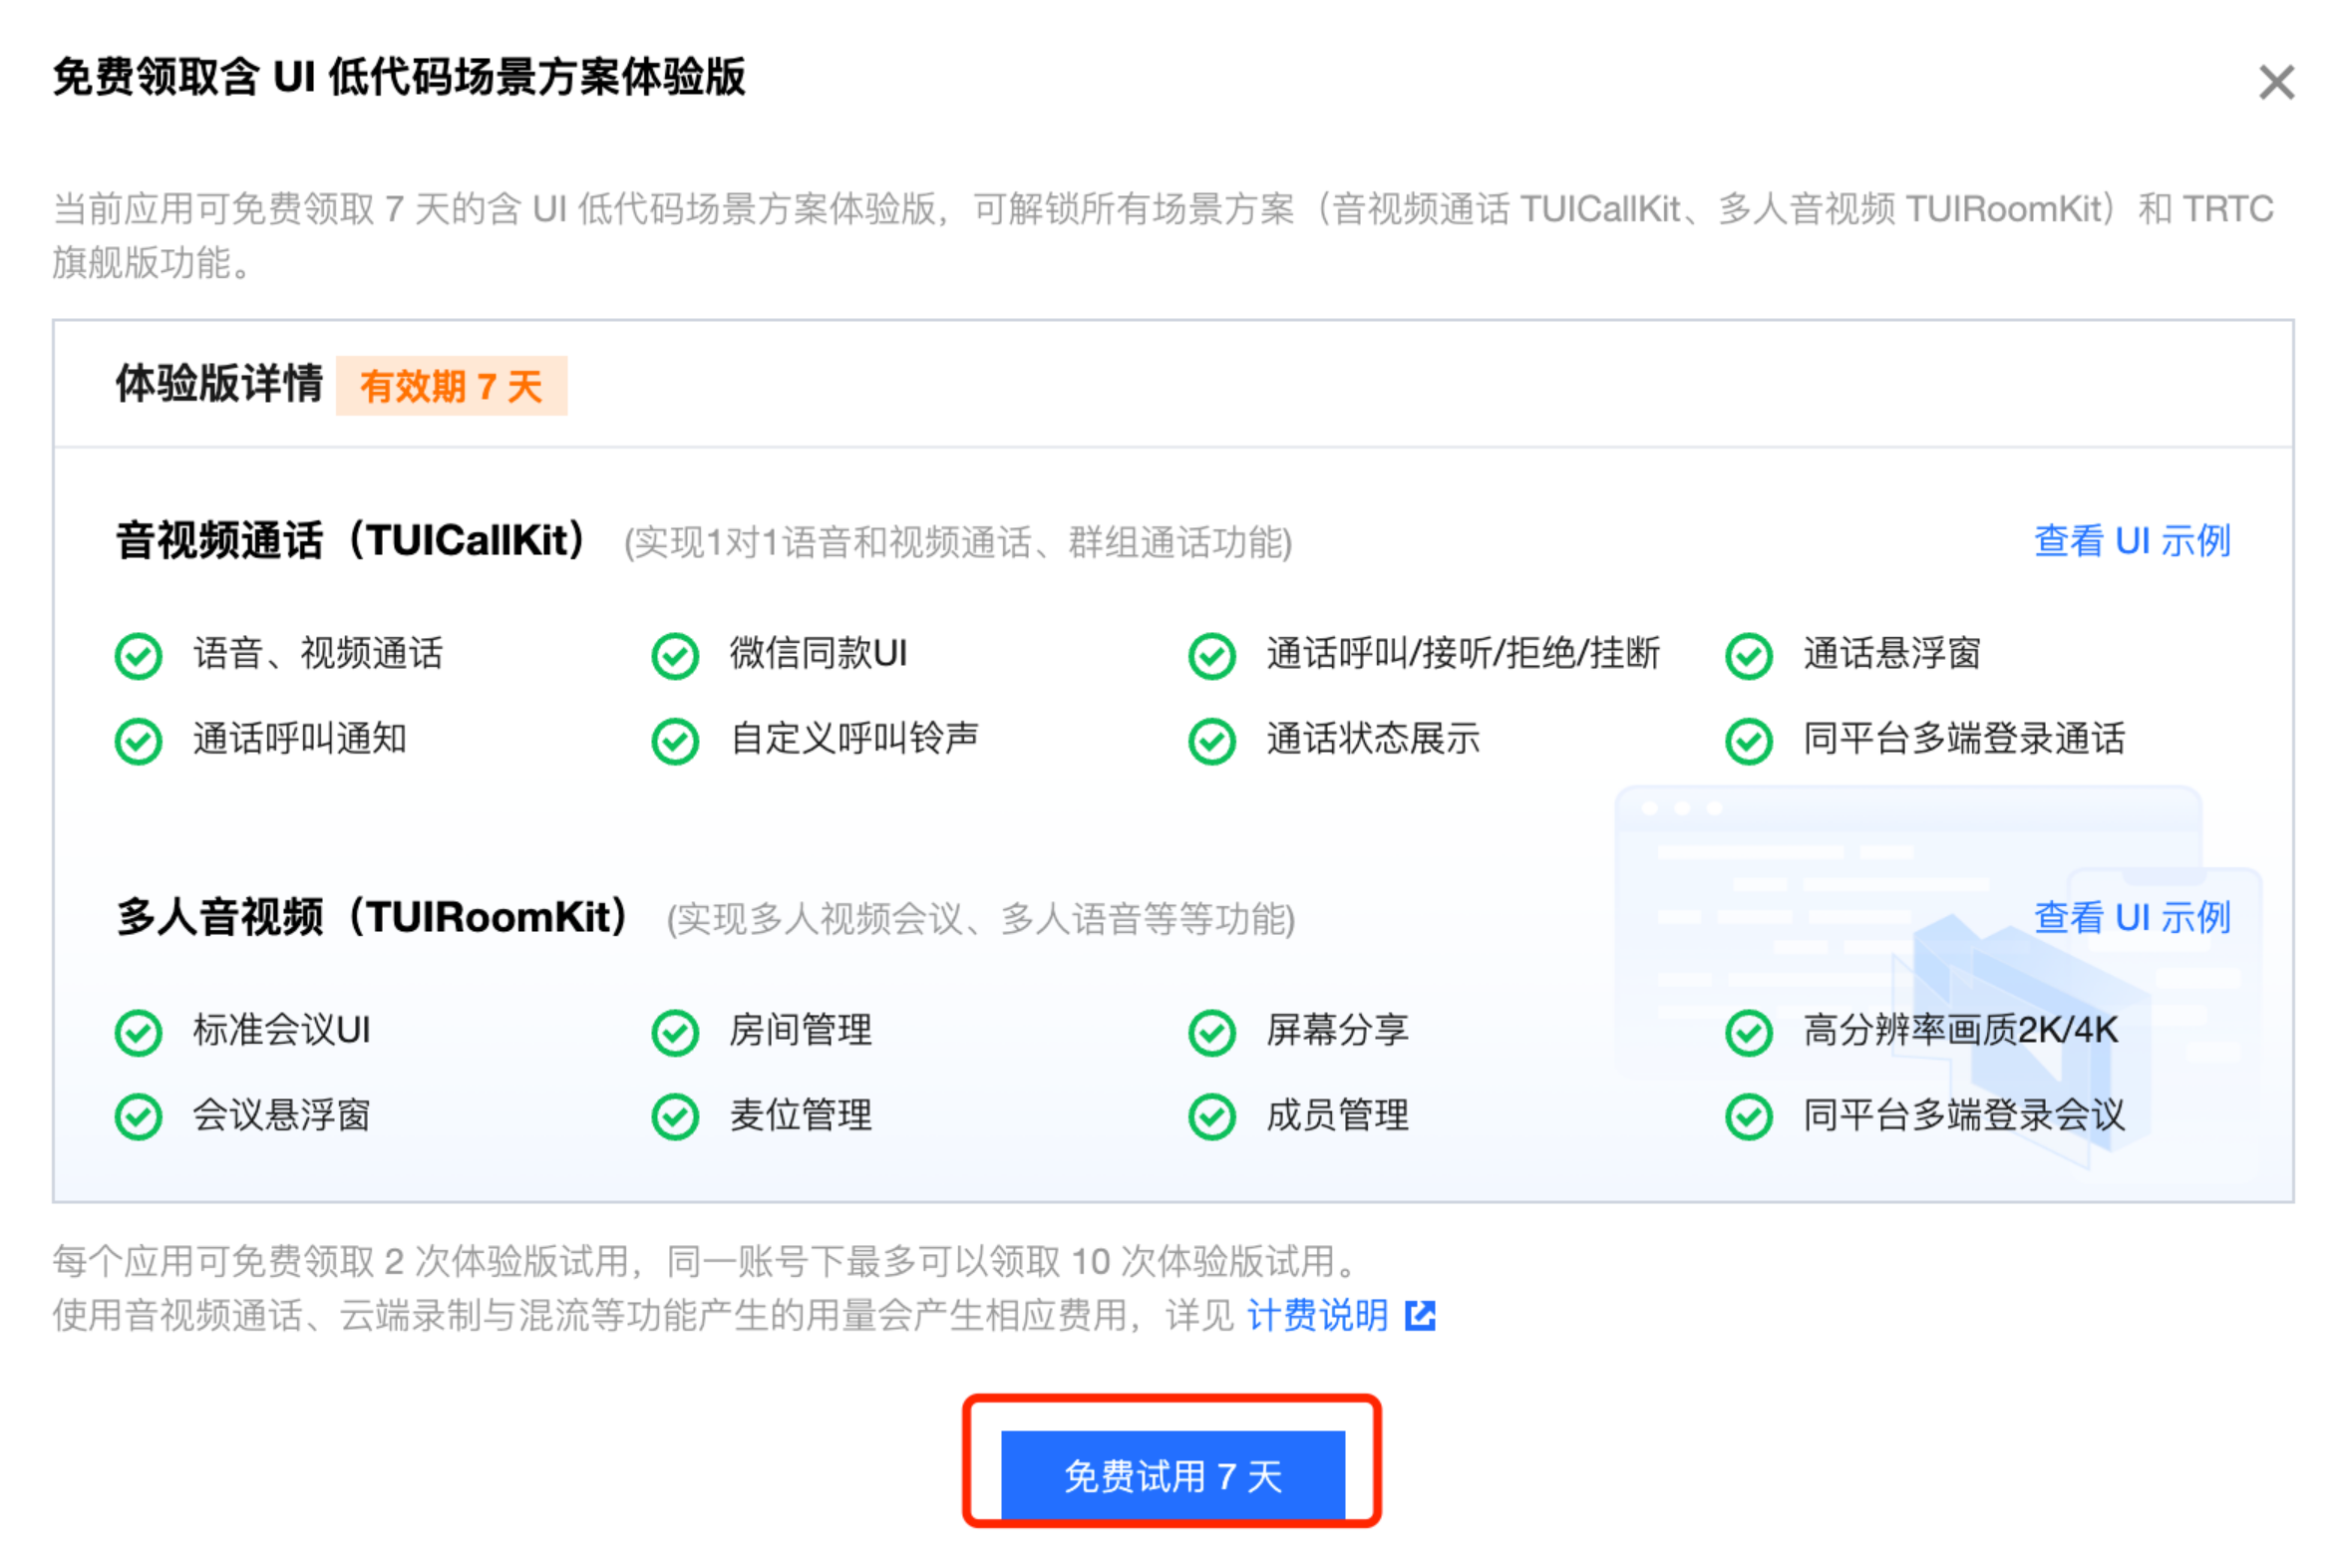Click the 成员管理 feature text

click(x=1337, y=1115)
